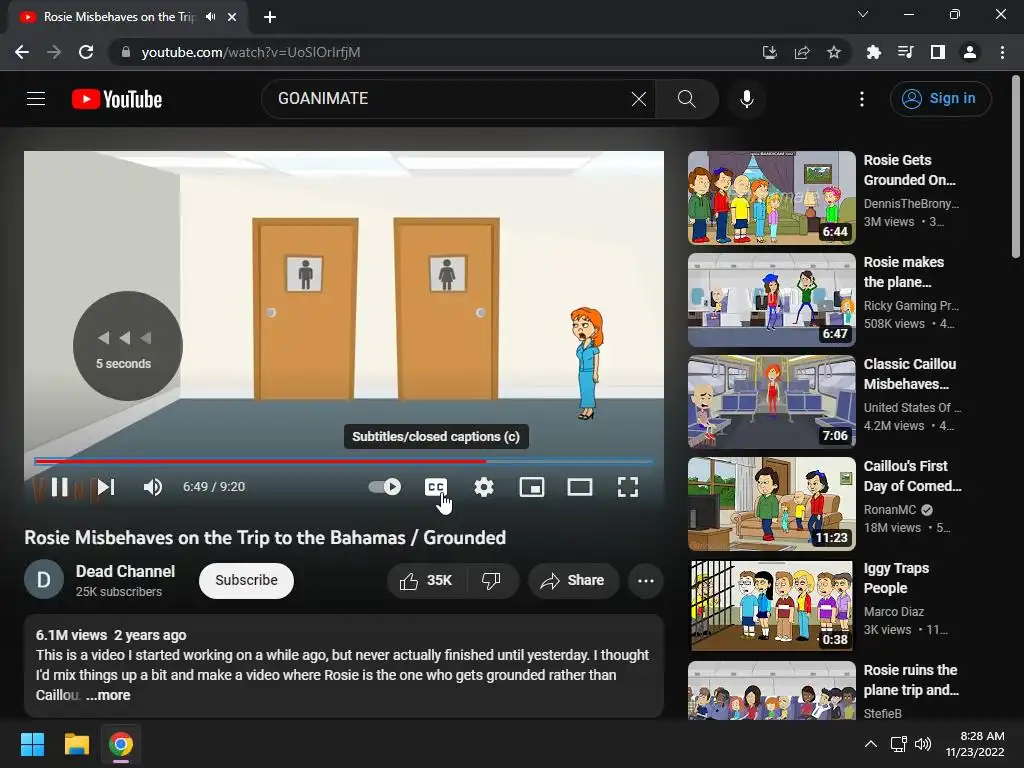
Task: Pause the video playback
Action: pyautogui.click(x=59, y=487)
